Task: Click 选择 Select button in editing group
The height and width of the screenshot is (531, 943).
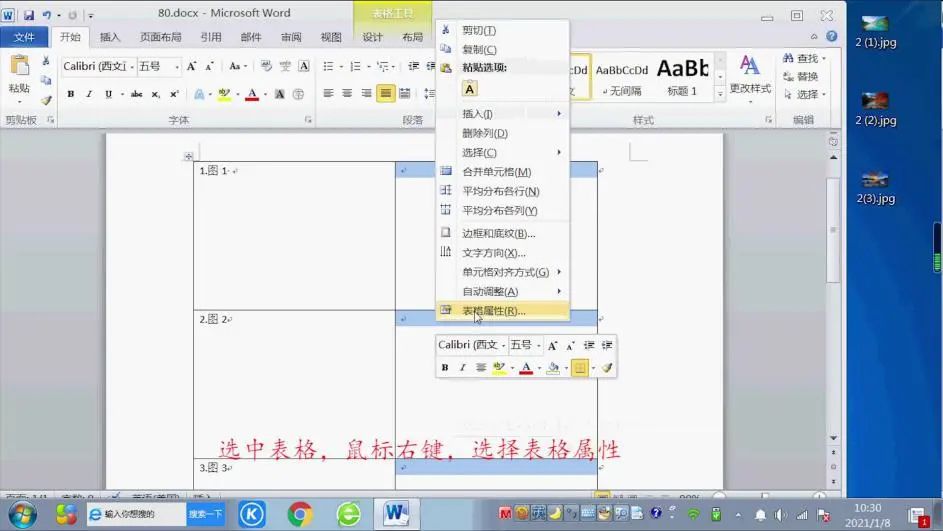Action: (805, 94)
